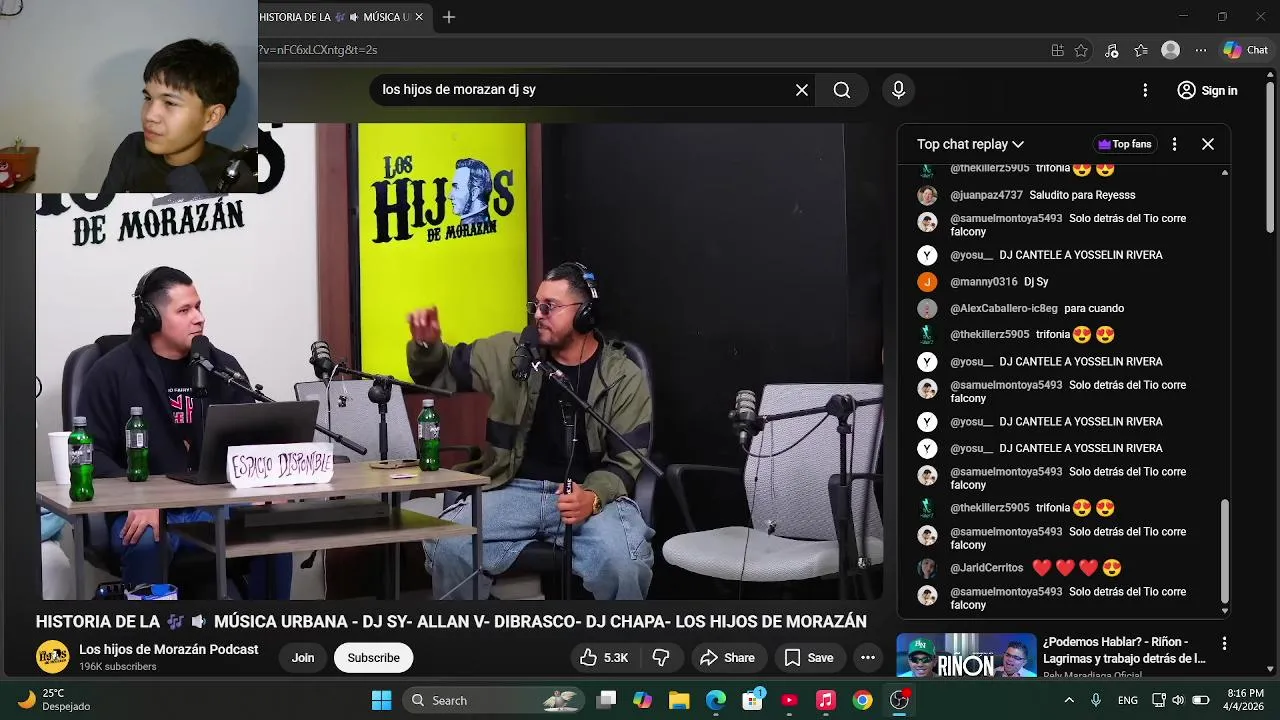Open the Los hijos de Morazán channel avatar
This screenshot has width=1280, height=720.
coord(53,657)
